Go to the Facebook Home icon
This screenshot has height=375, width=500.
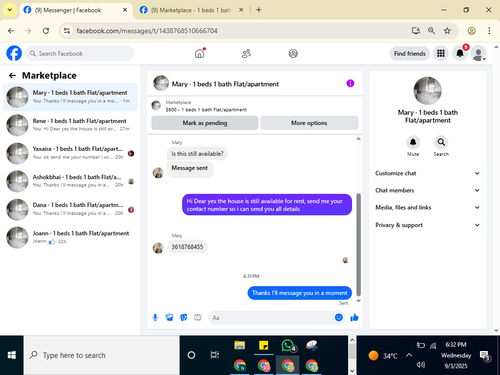pyautogui.click(x=199, y=53)
